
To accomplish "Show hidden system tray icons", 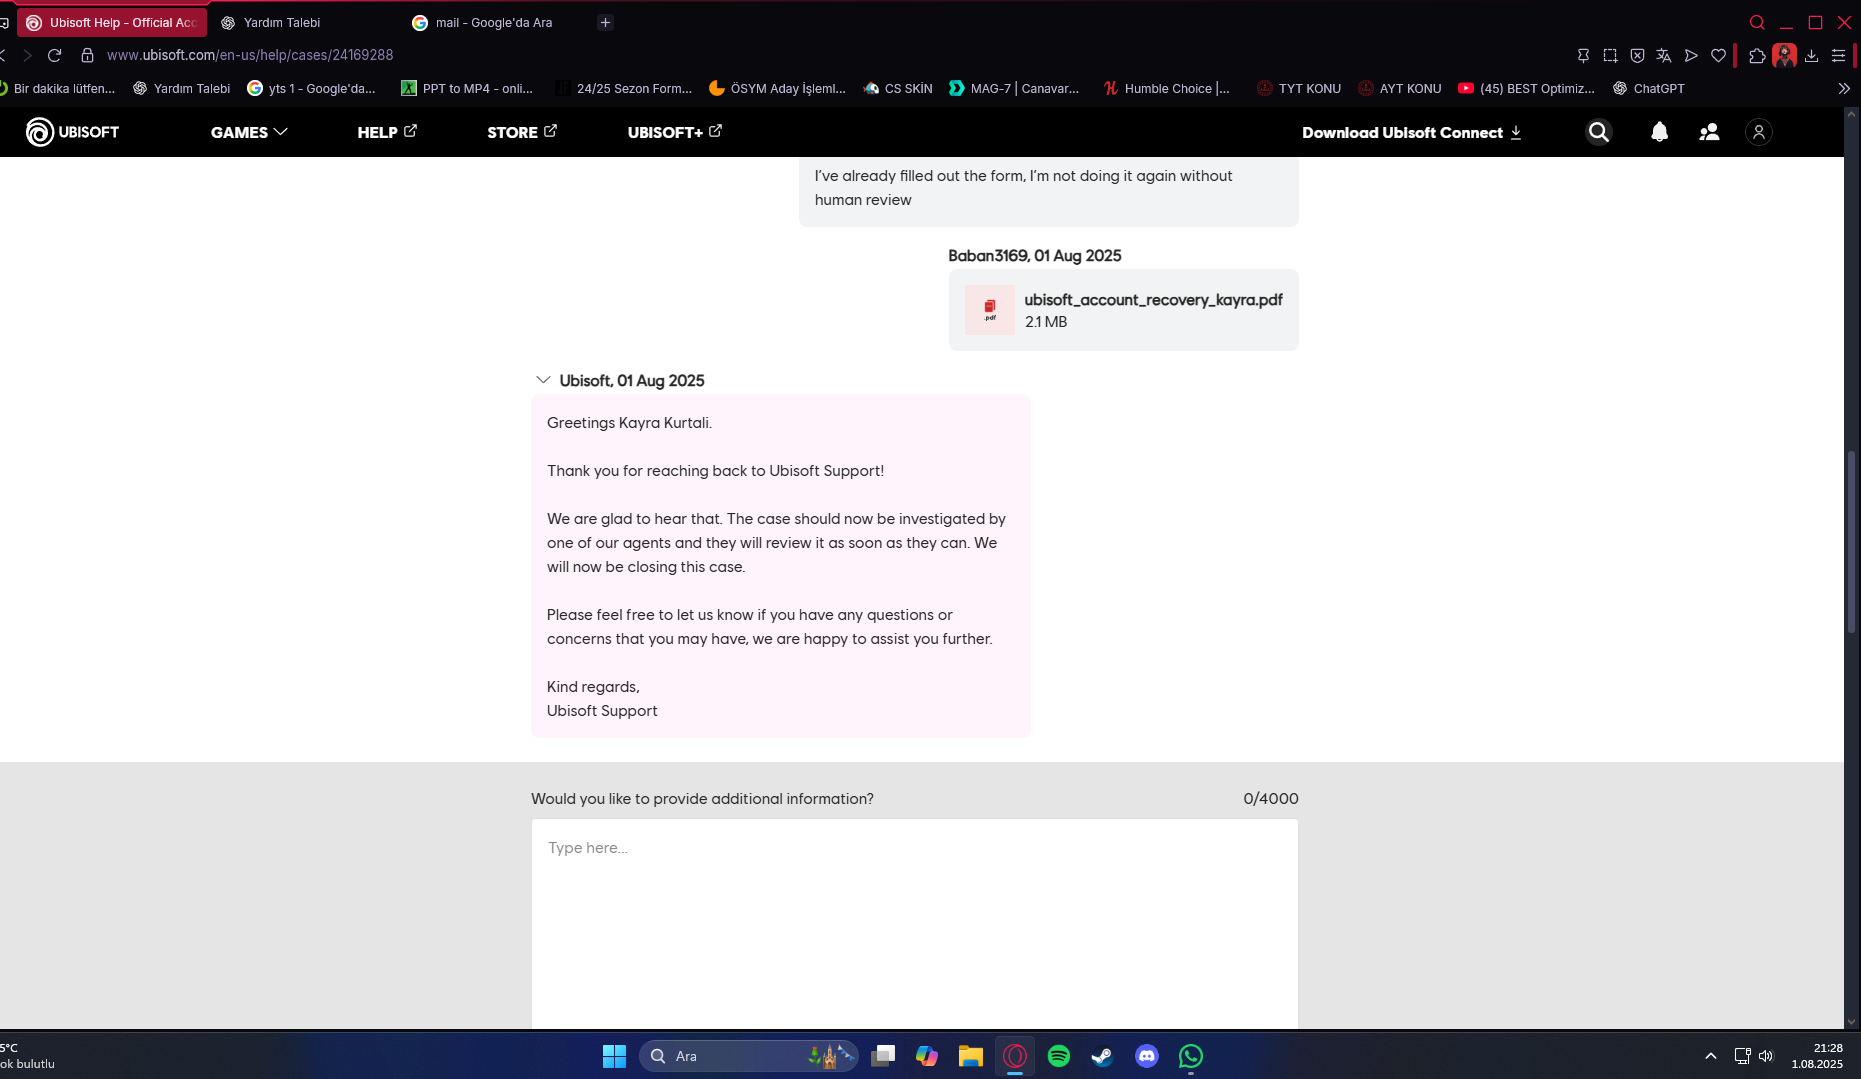I will click(1711, 1056).
